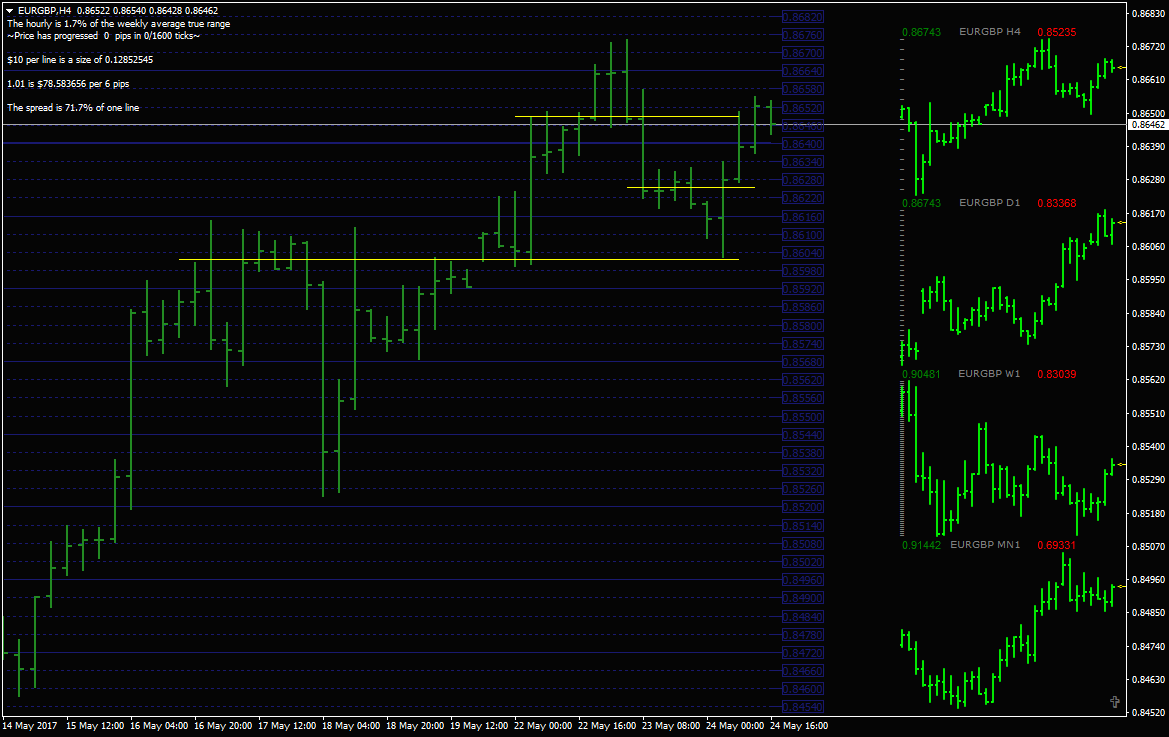Click the '24 May 16:00' time axis label

(799, 726)
